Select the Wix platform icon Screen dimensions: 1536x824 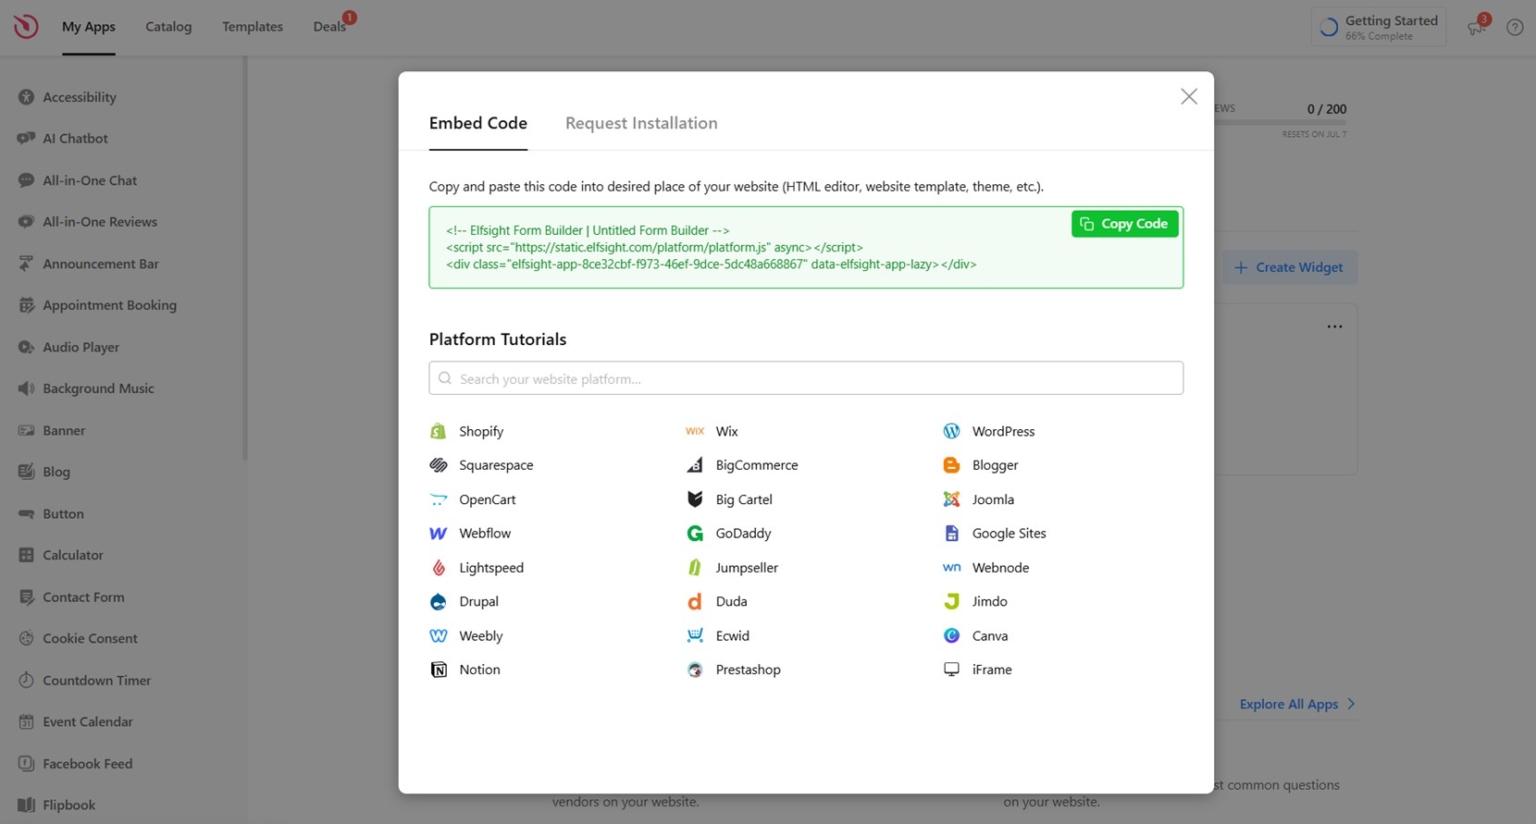pyautogui.click(x=694, y=431)
